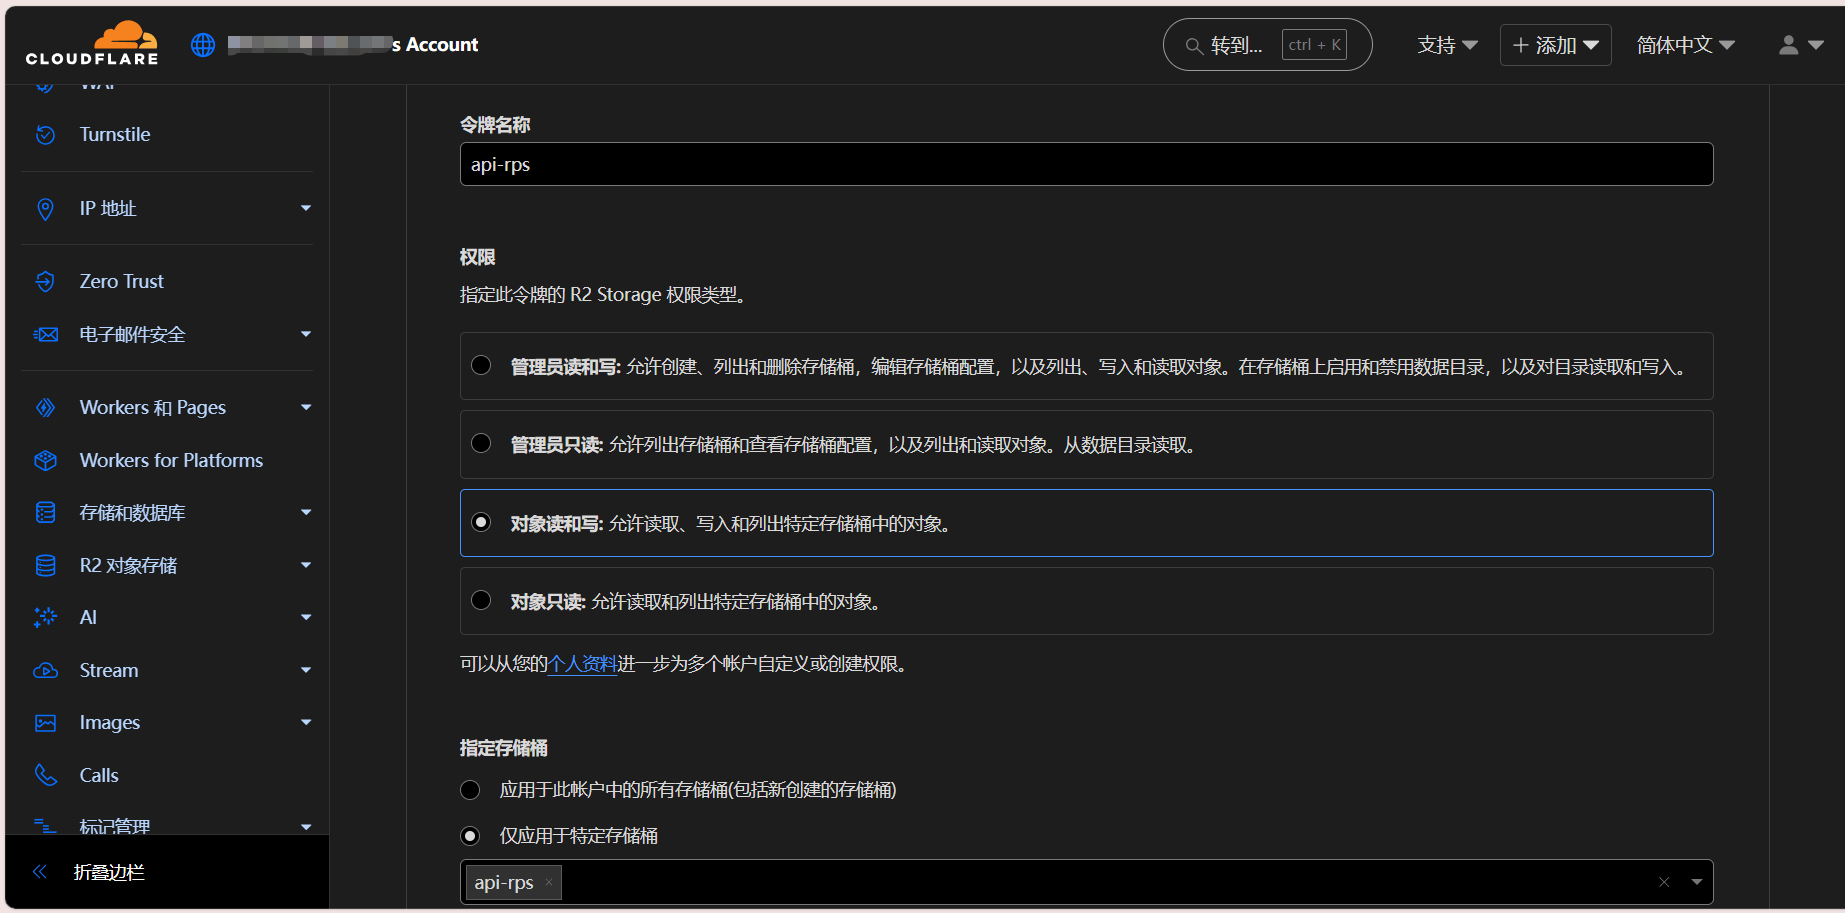This screenshot has height=913, width=1845.
Task: Click the Turnstile sidebar icon
Action: tap(45, 135)
